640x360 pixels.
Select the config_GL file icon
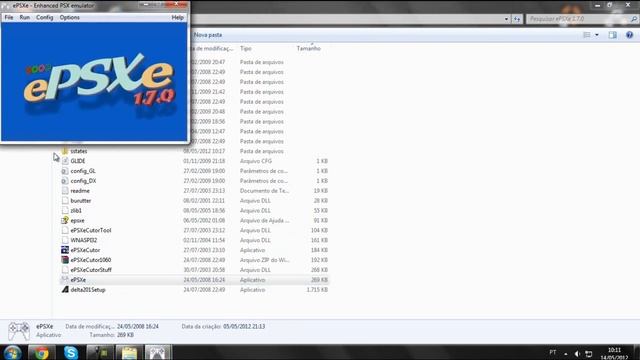[x=65, y=171]
